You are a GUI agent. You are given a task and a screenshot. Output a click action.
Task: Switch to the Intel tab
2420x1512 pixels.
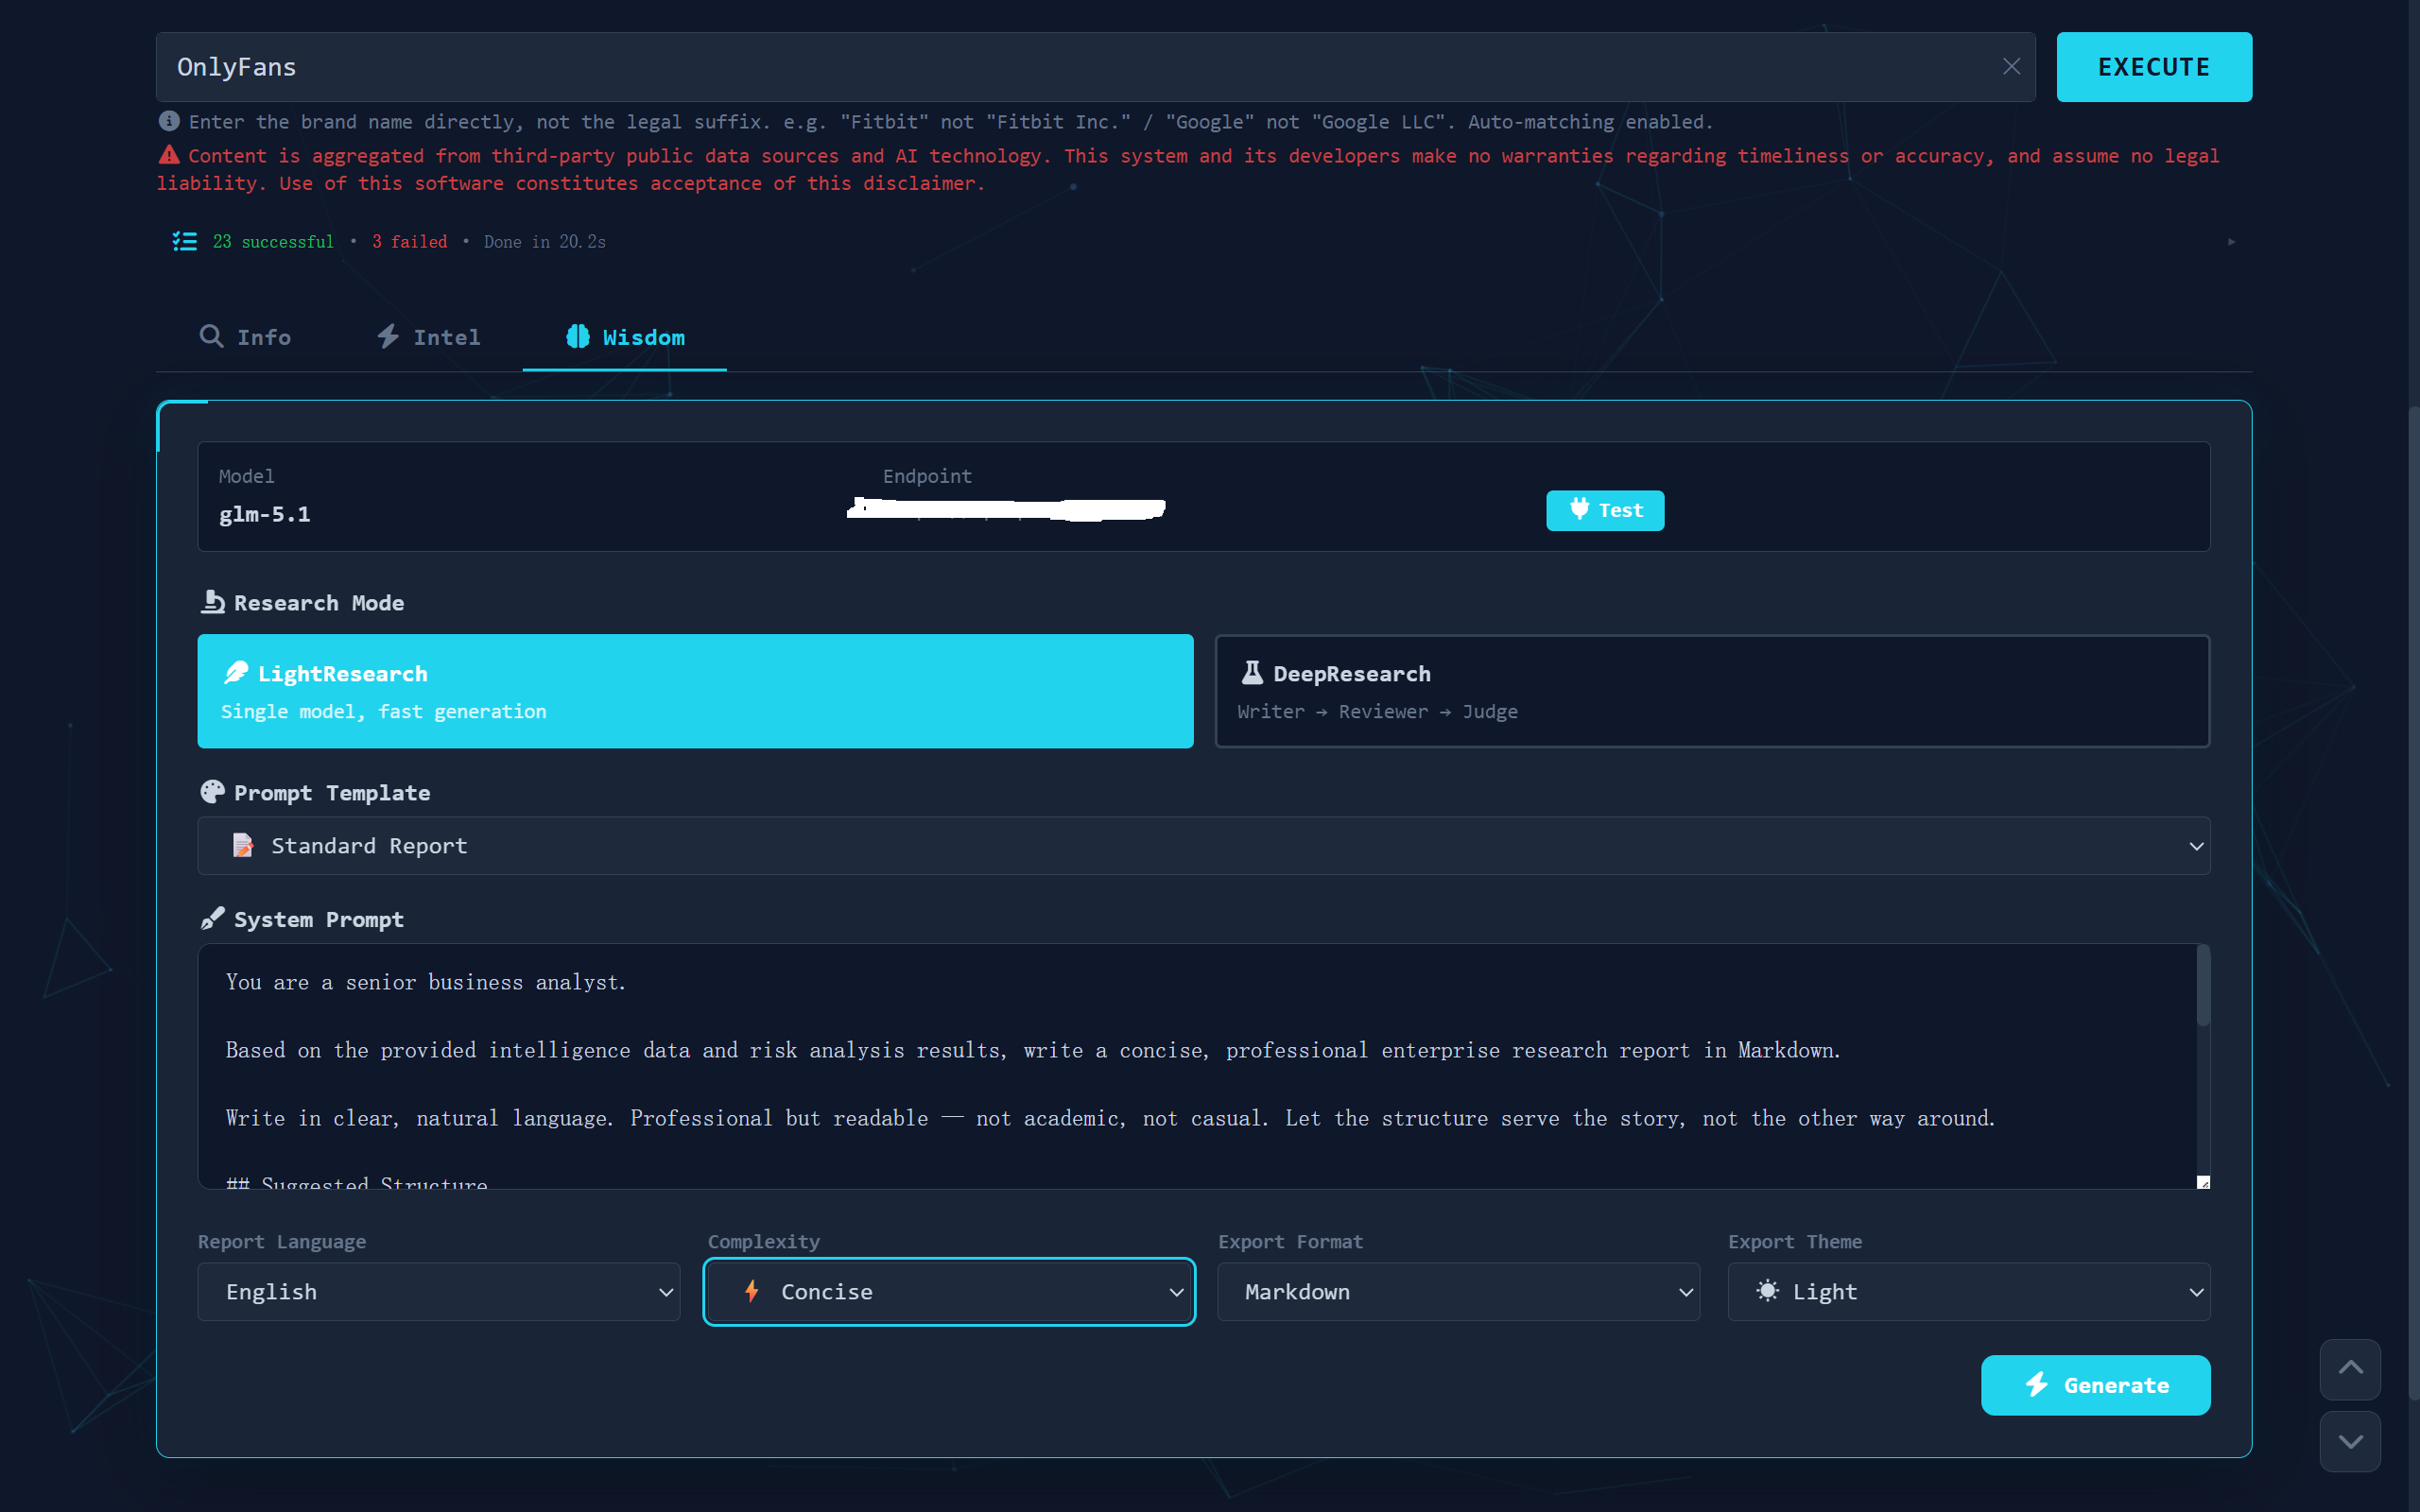428,337
